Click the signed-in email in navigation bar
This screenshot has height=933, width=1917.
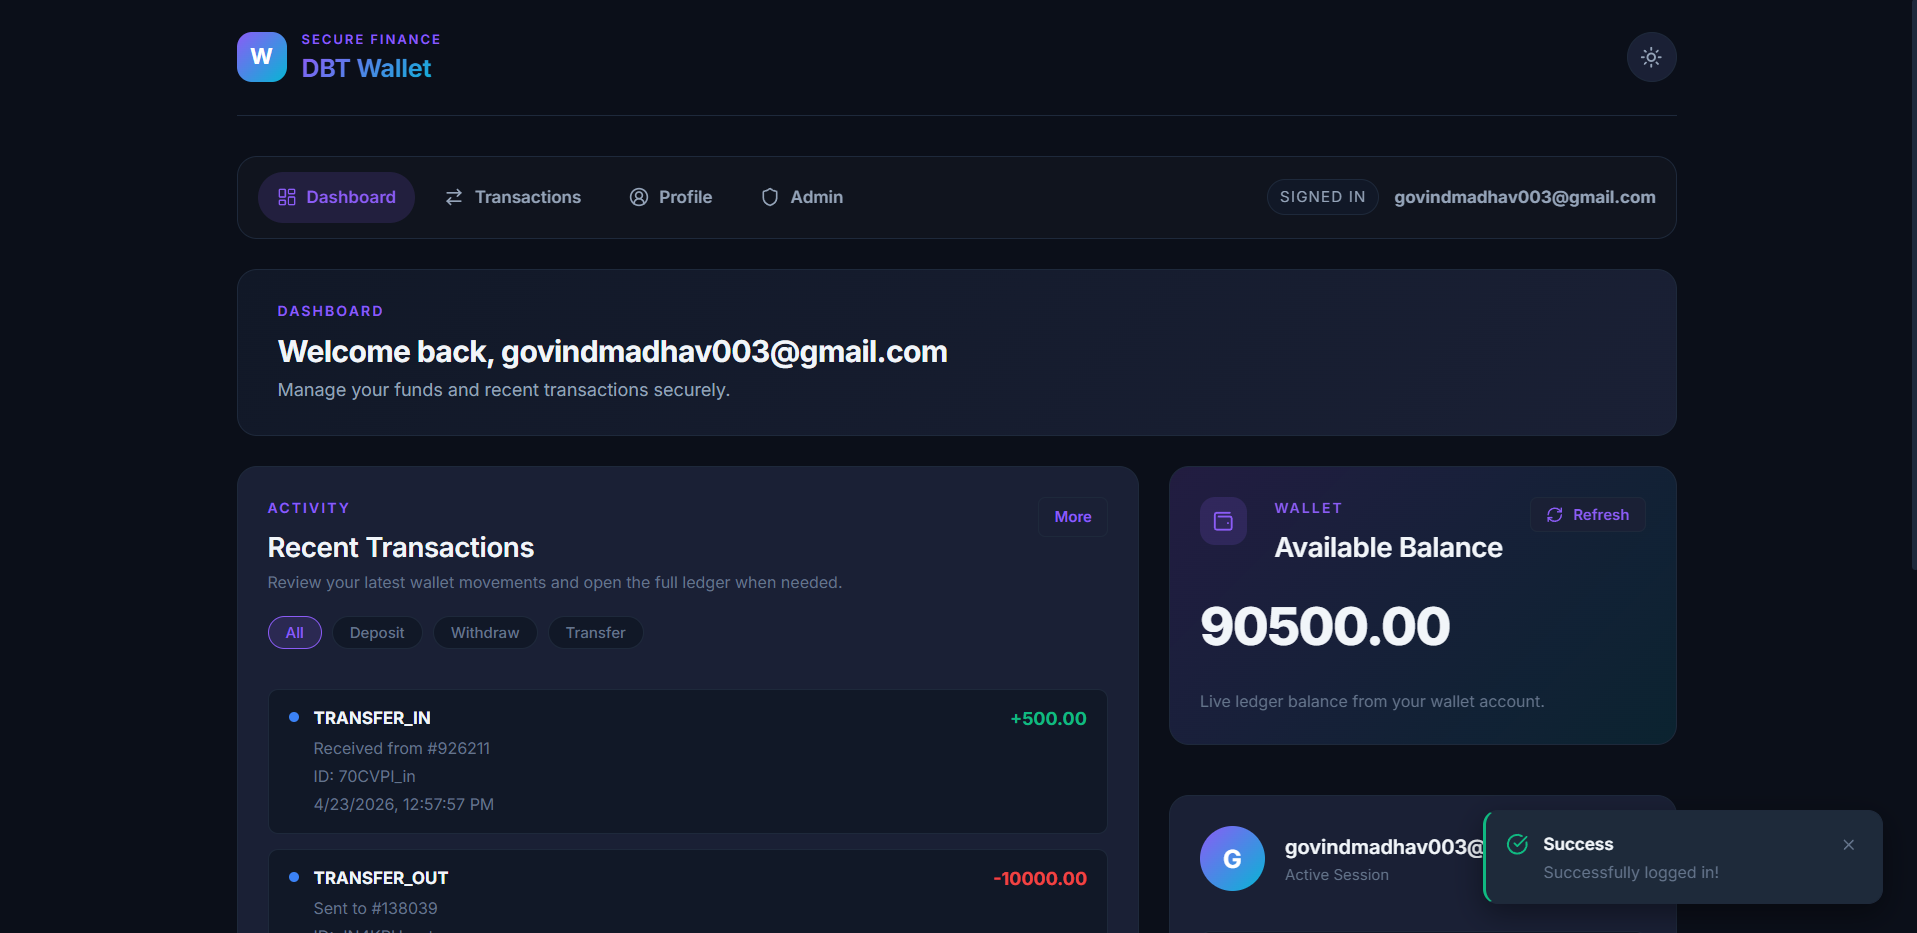click(1525, 197)
